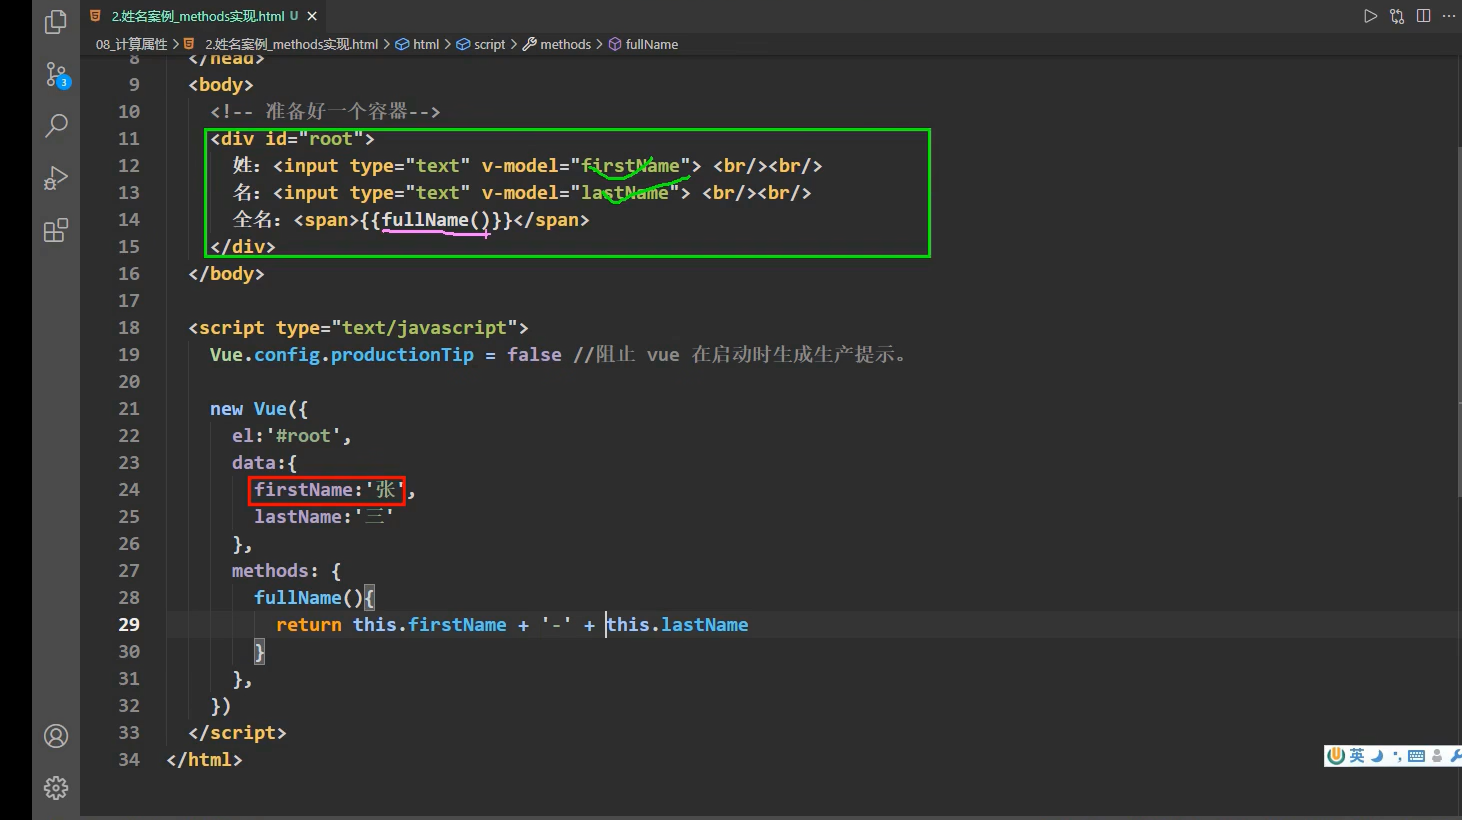Click line number 12 in the gutter
1462x820 pixels.
pos(129,166)
